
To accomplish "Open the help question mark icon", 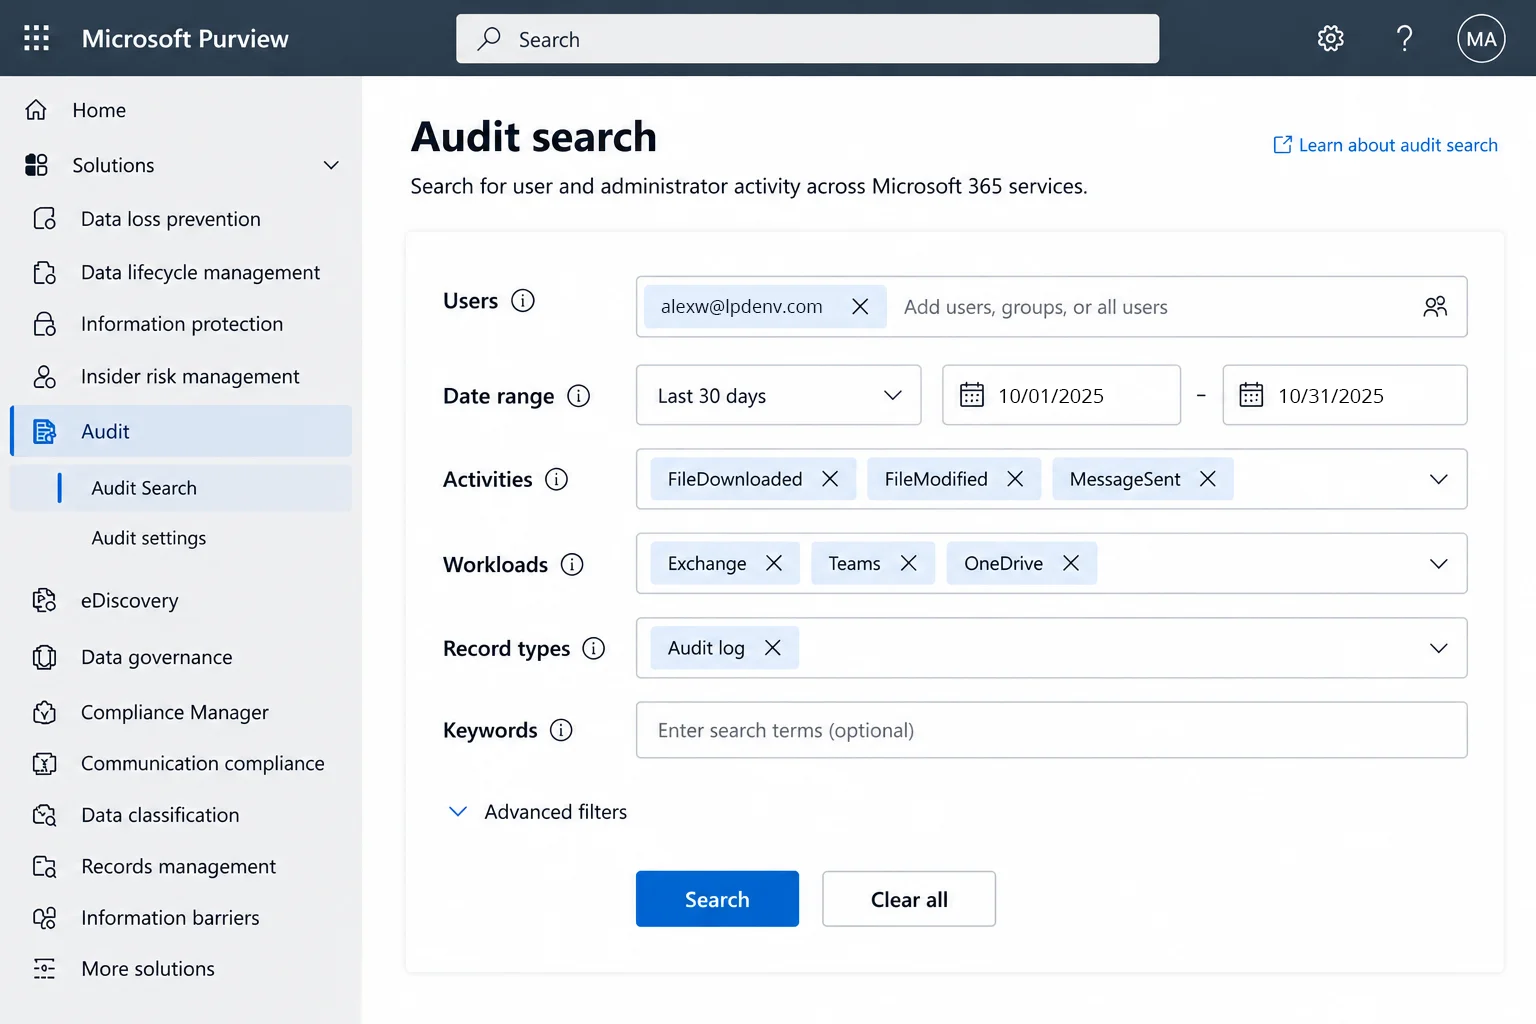I will (1405, 39).
